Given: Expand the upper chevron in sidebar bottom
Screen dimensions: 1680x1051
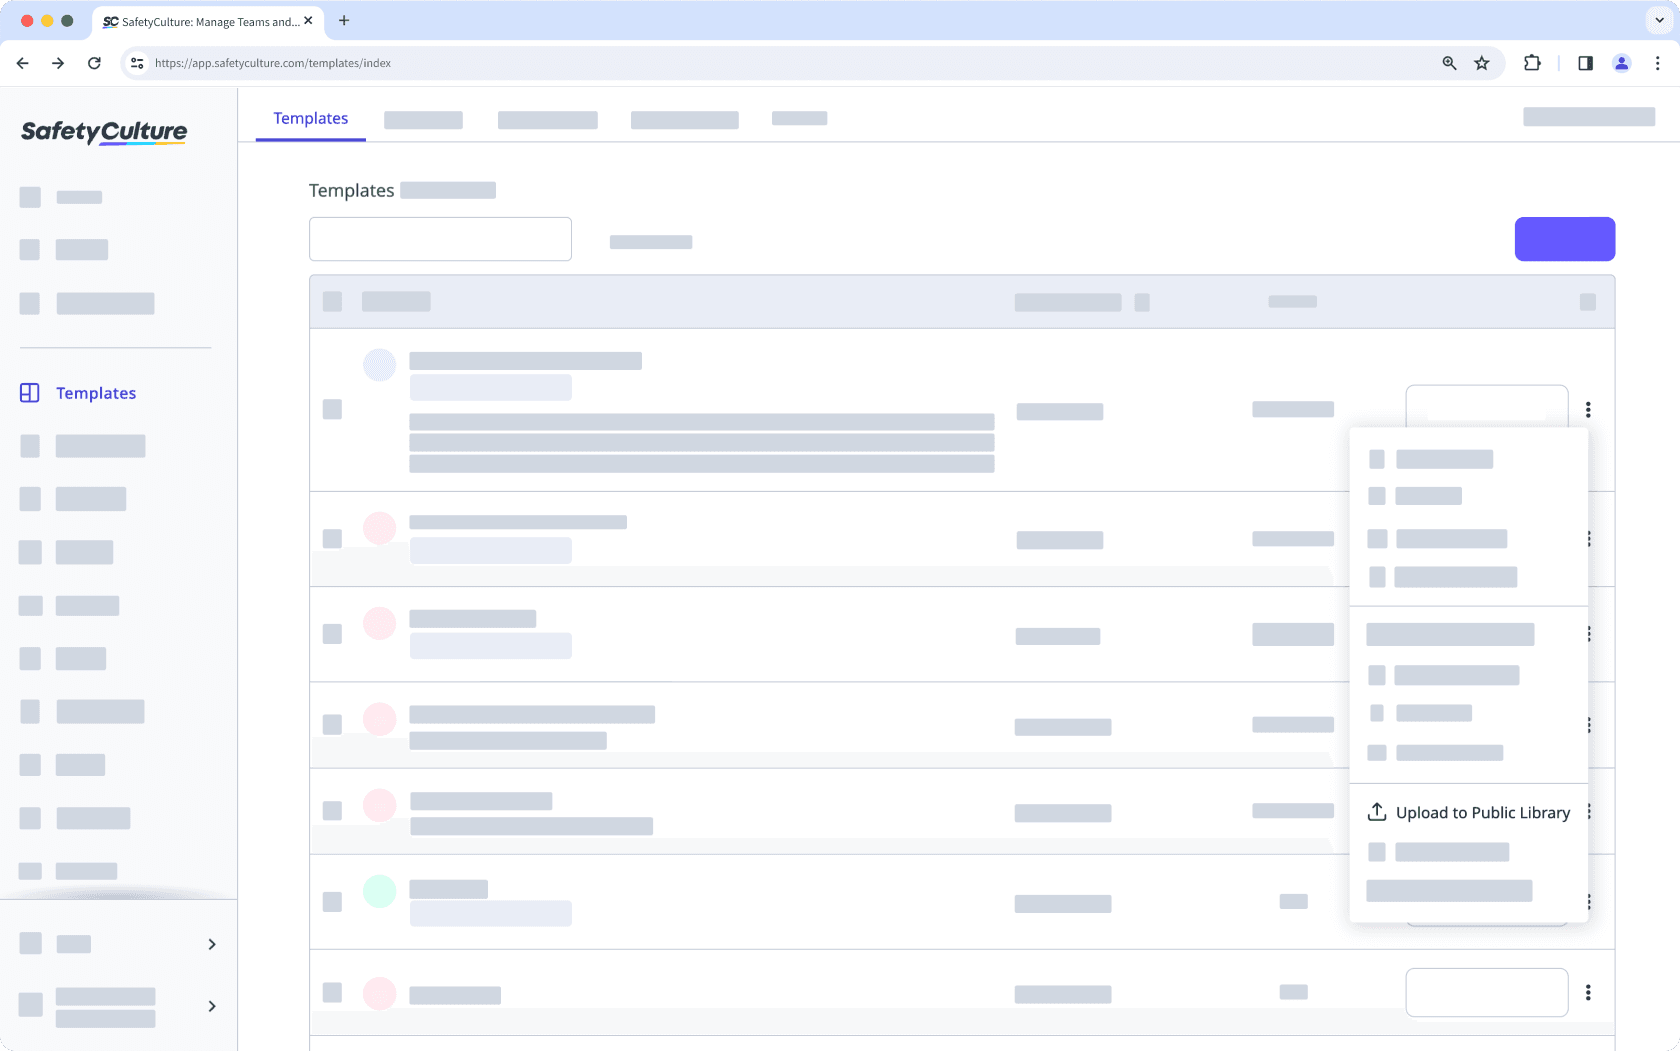Looking at the screenshot, I should 212,944.
